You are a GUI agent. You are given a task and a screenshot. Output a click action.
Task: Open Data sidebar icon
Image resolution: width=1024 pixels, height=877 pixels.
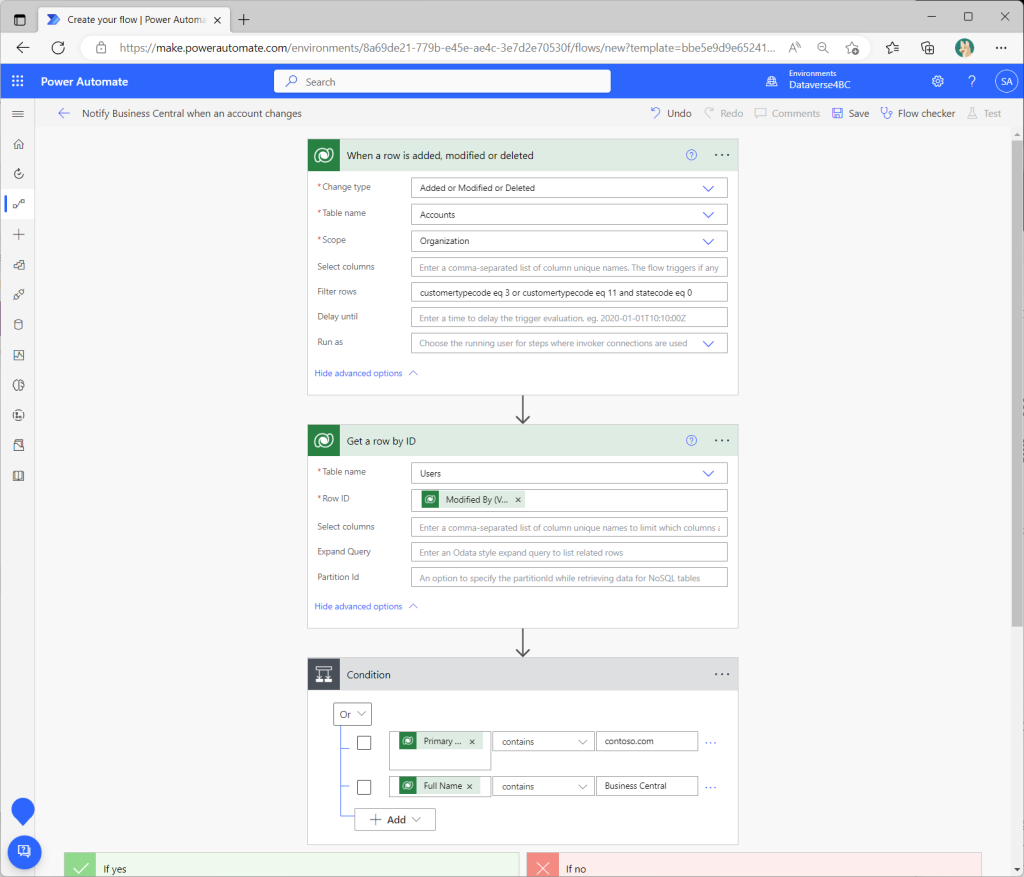[x=19, y=325]
